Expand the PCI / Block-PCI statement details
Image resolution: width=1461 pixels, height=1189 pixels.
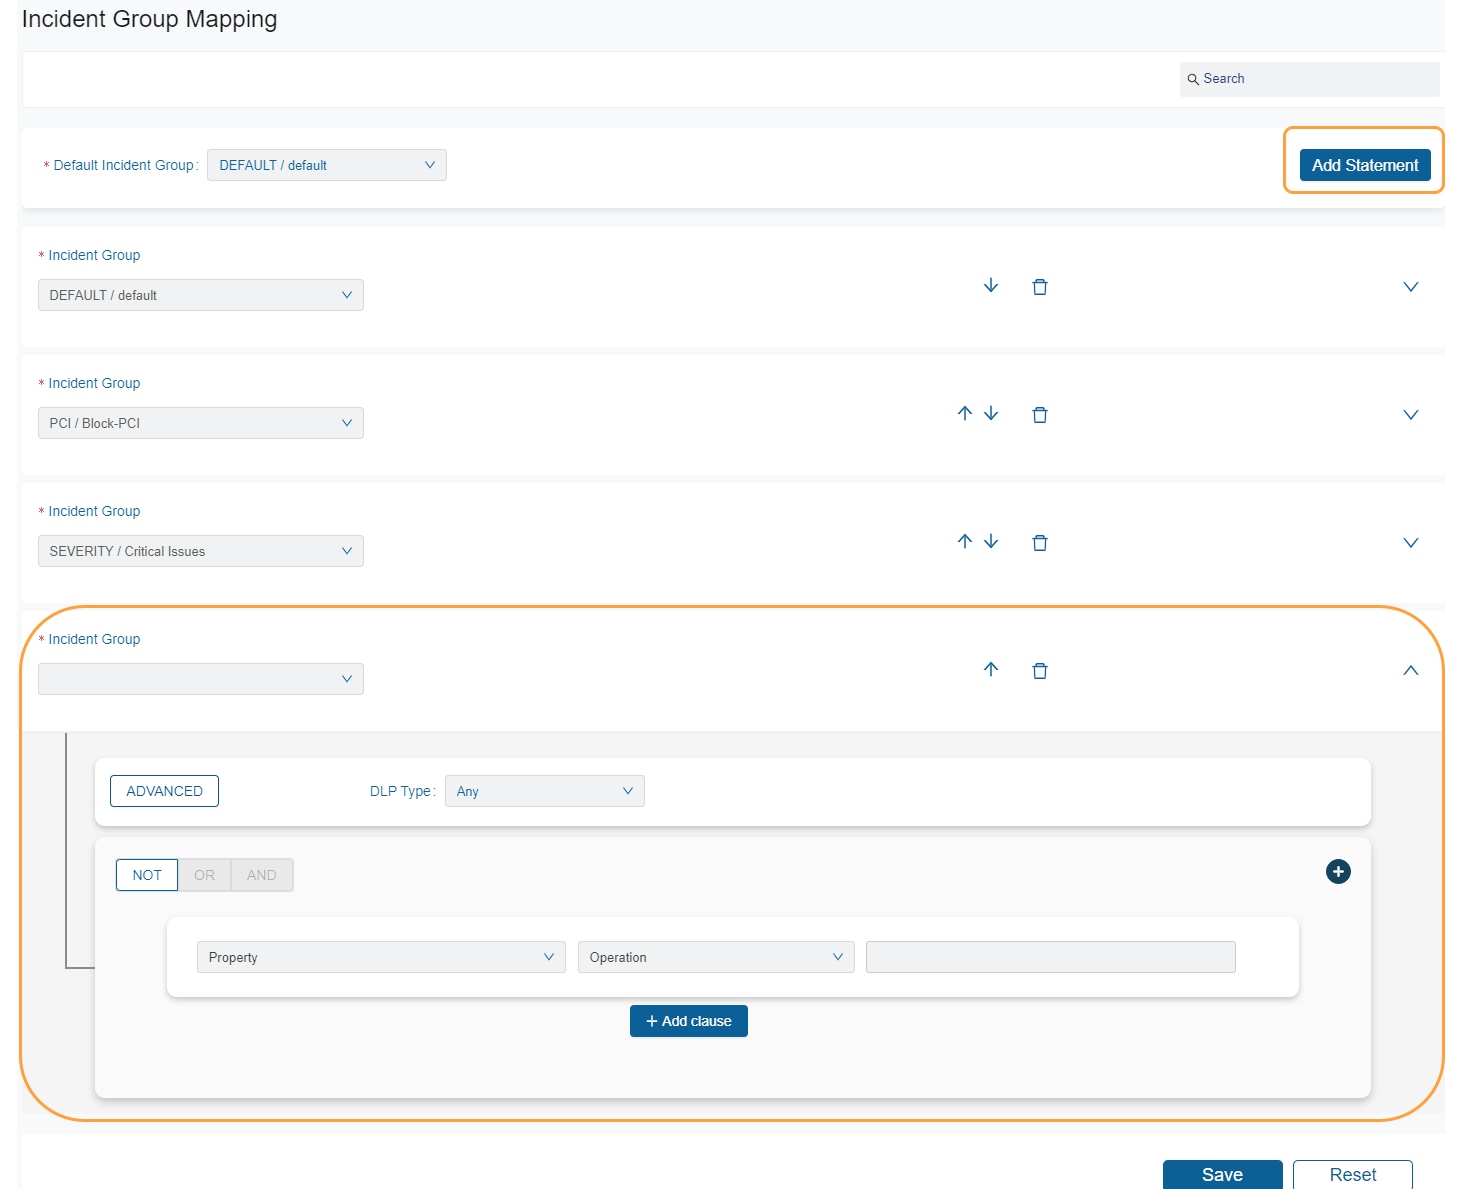pos(1410,414)
